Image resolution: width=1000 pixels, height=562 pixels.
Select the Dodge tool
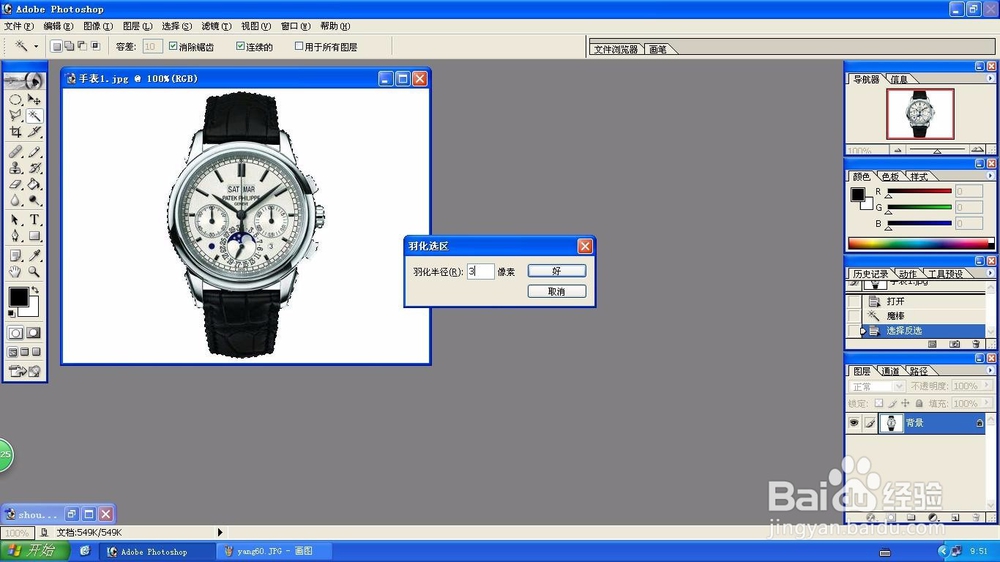[x=34, y=200]
